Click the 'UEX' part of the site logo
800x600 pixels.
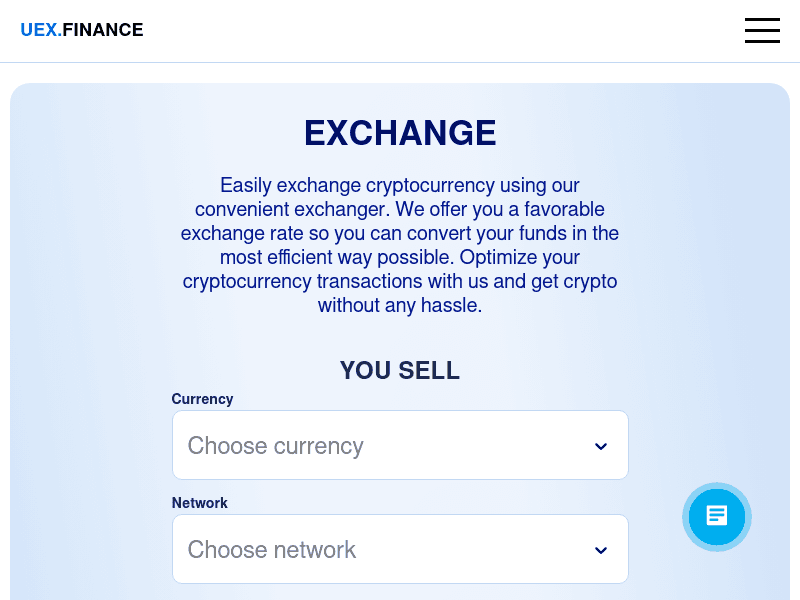click(39, 30)
